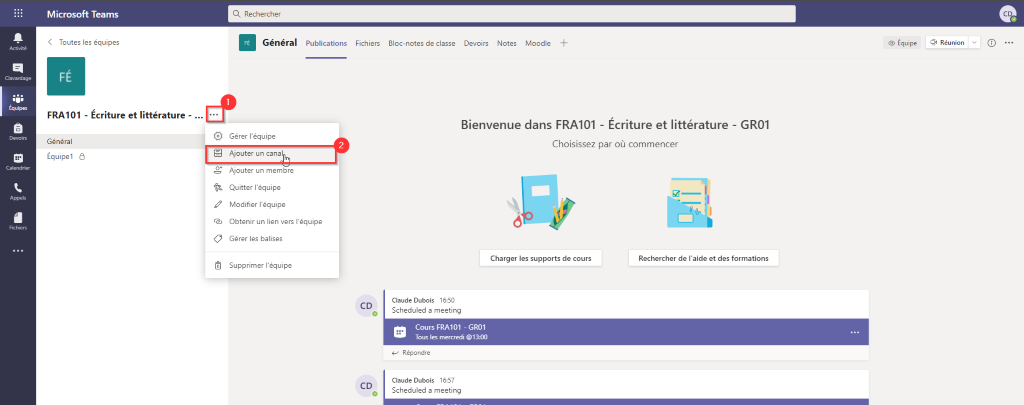Viewport: 1024px width, 405px height.
Task: Click the CD avatar on 16:50 post
Action: [366, 306]
